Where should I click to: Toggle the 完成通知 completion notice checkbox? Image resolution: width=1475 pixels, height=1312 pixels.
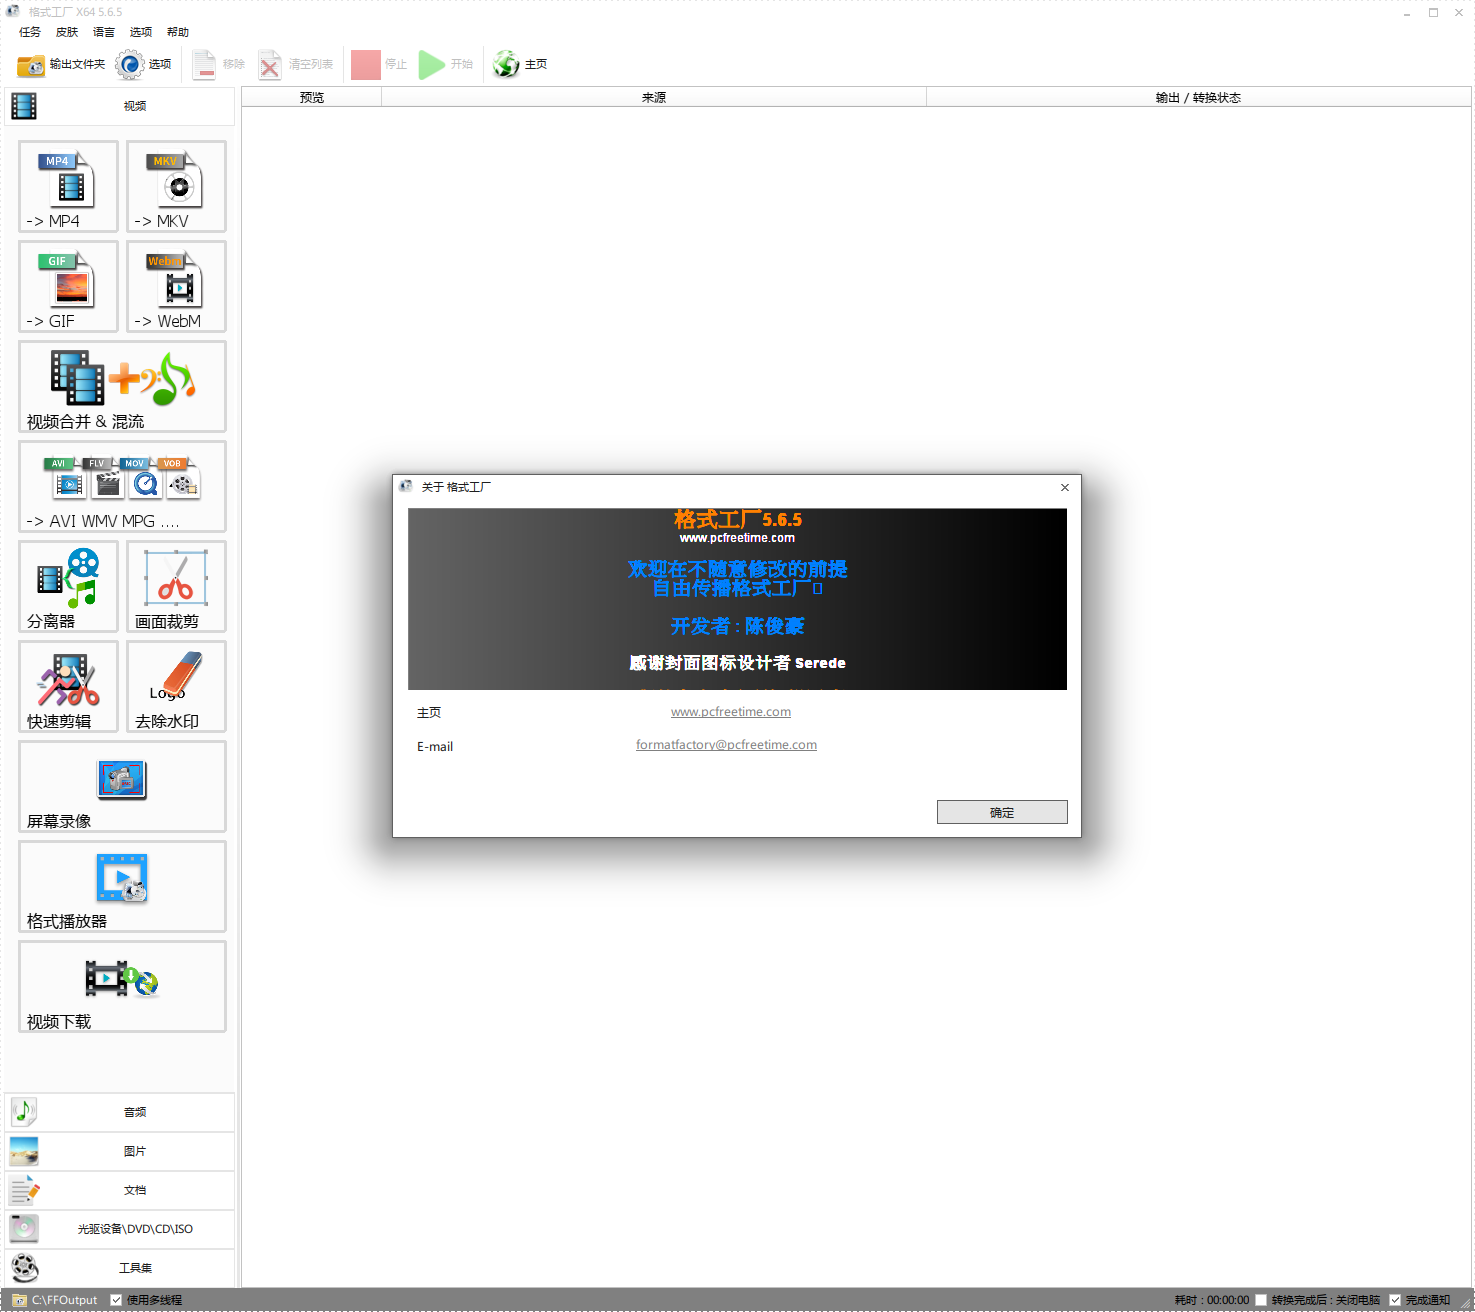[x=1395, y=1300]
